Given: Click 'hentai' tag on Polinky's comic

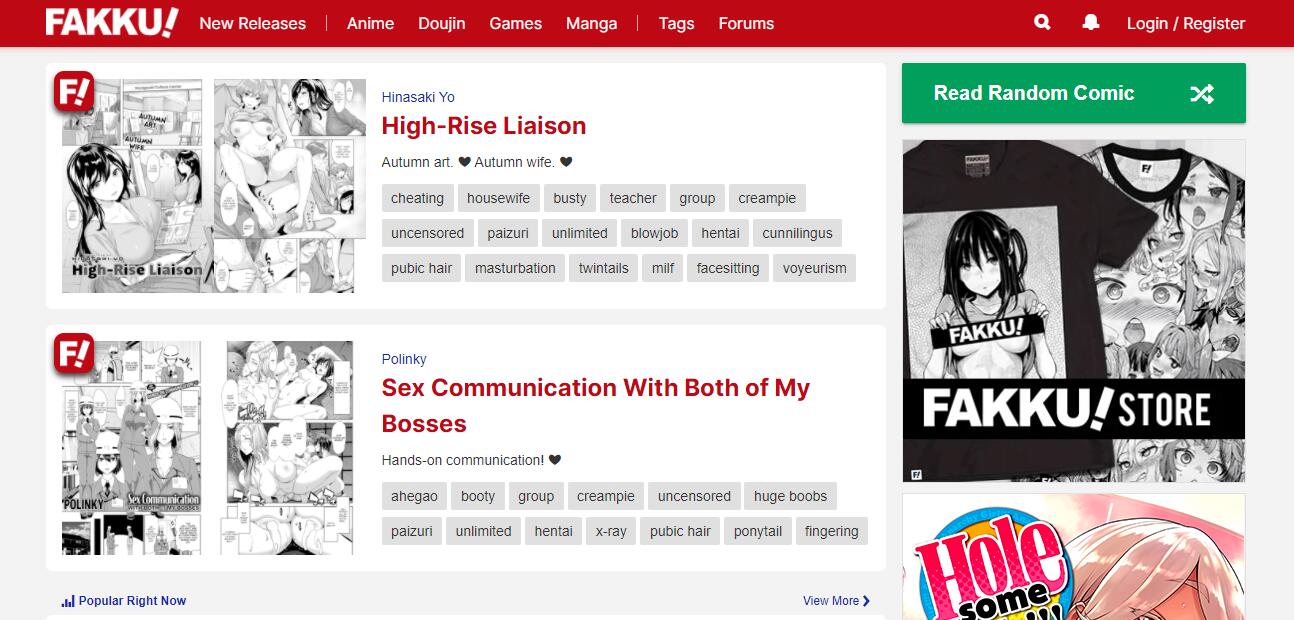Looking at the screenshot, I should (554, 531).
